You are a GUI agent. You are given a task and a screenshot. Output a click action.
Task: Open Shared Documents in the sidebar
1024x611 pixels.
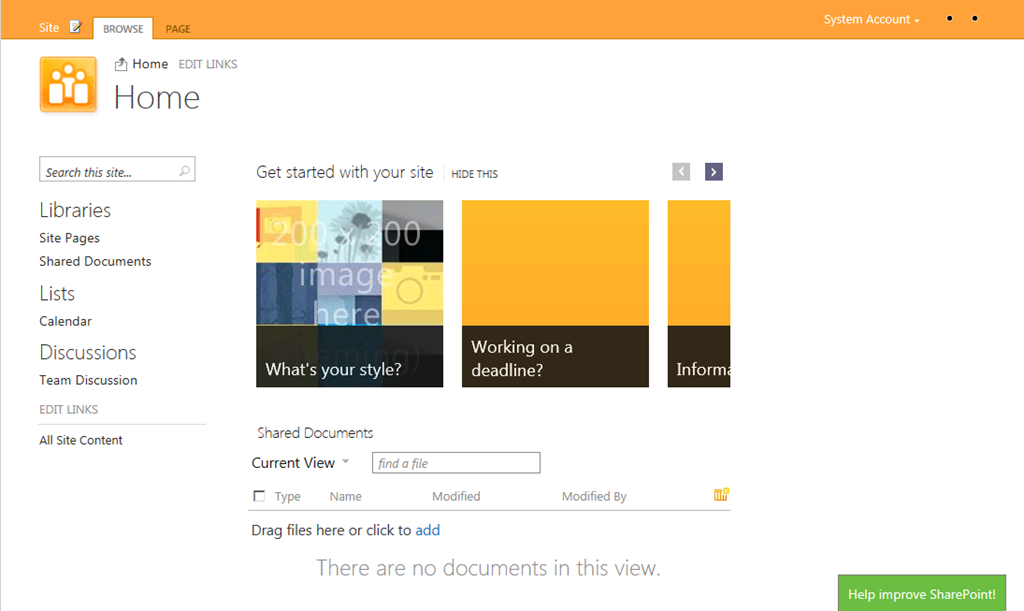[95, 261]
